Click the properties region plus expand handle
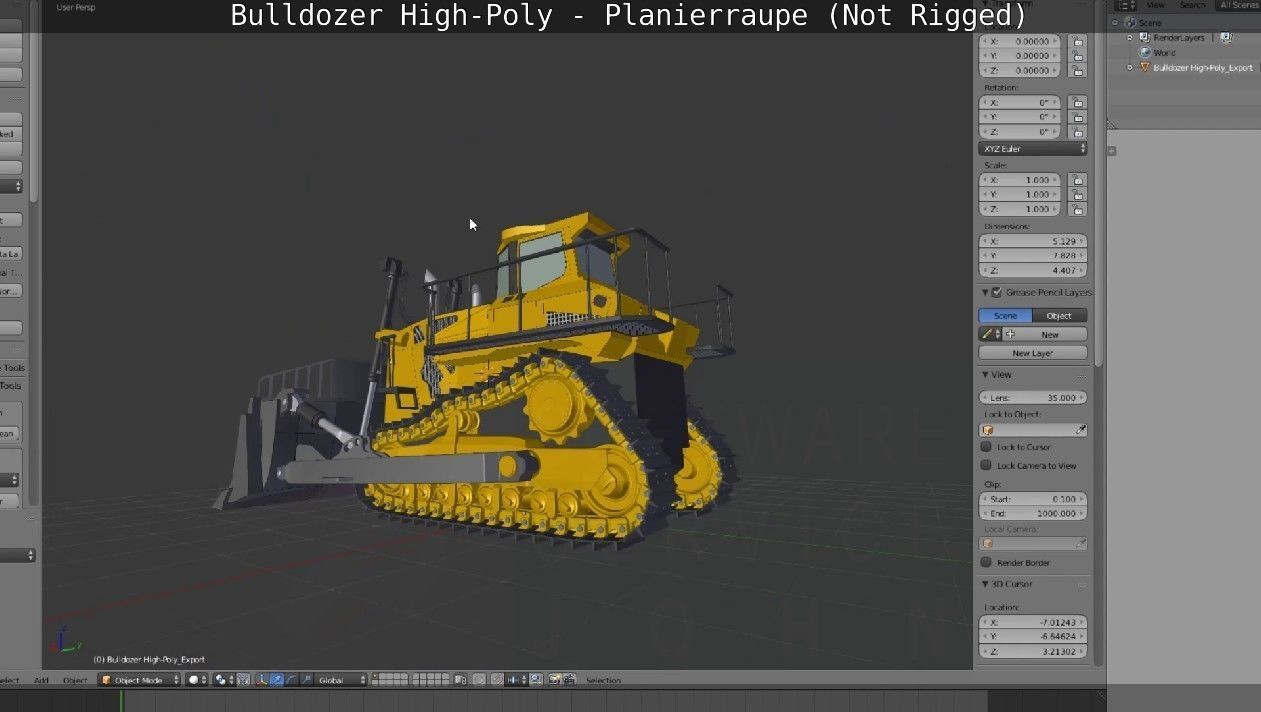This screenshot has height=712, width=1261. click(1112, 151)
